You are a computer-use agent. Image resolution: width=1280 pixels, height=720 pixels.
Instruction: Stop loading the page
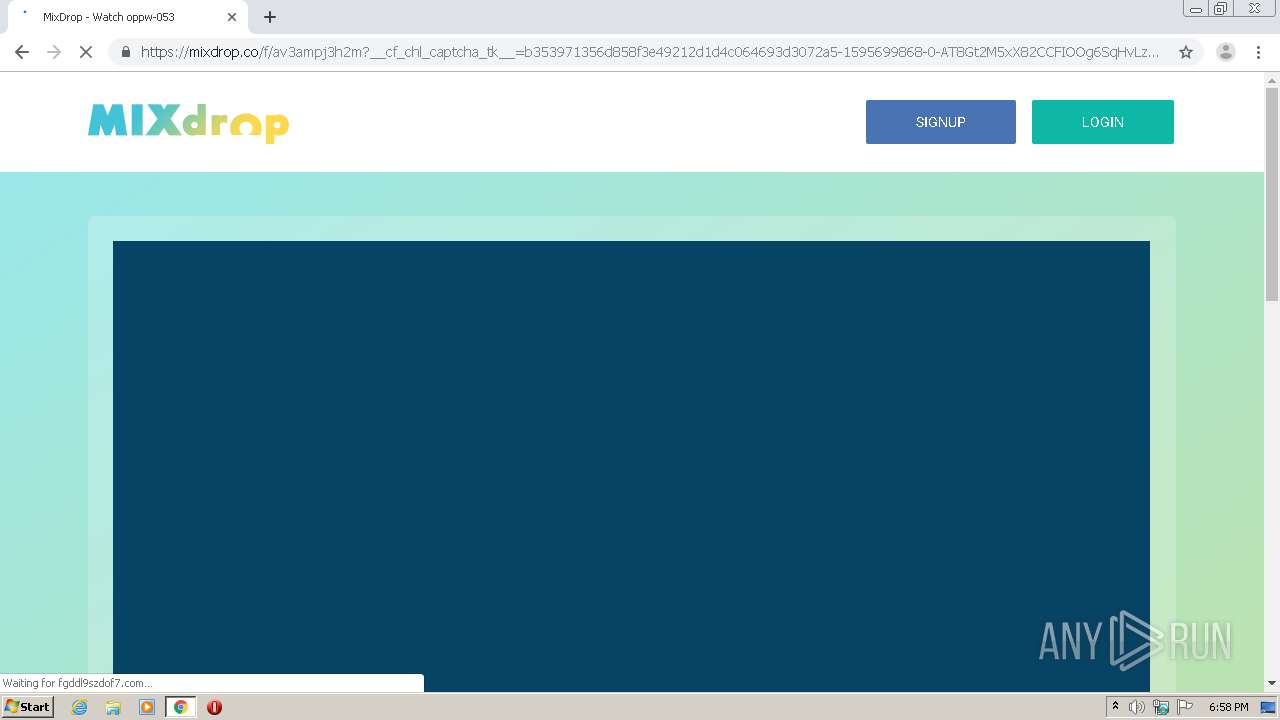pyautogui.click(x=86, y=52)
